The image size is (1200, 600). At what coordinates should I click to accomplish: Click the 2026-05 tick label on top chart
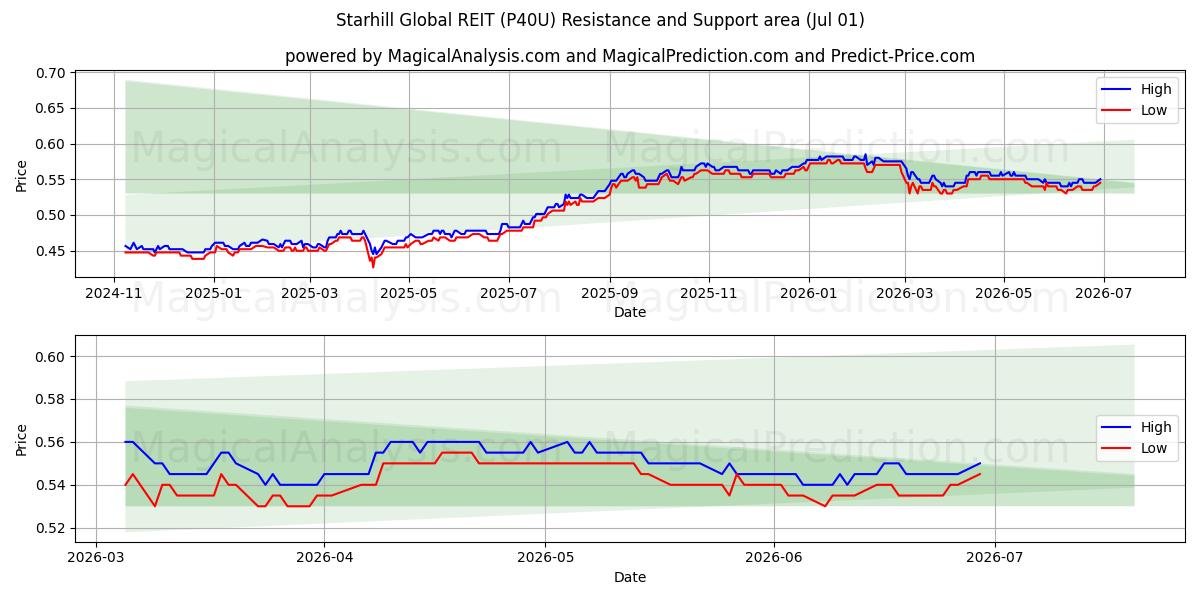pyautogui.click(x=1004, y=293)
